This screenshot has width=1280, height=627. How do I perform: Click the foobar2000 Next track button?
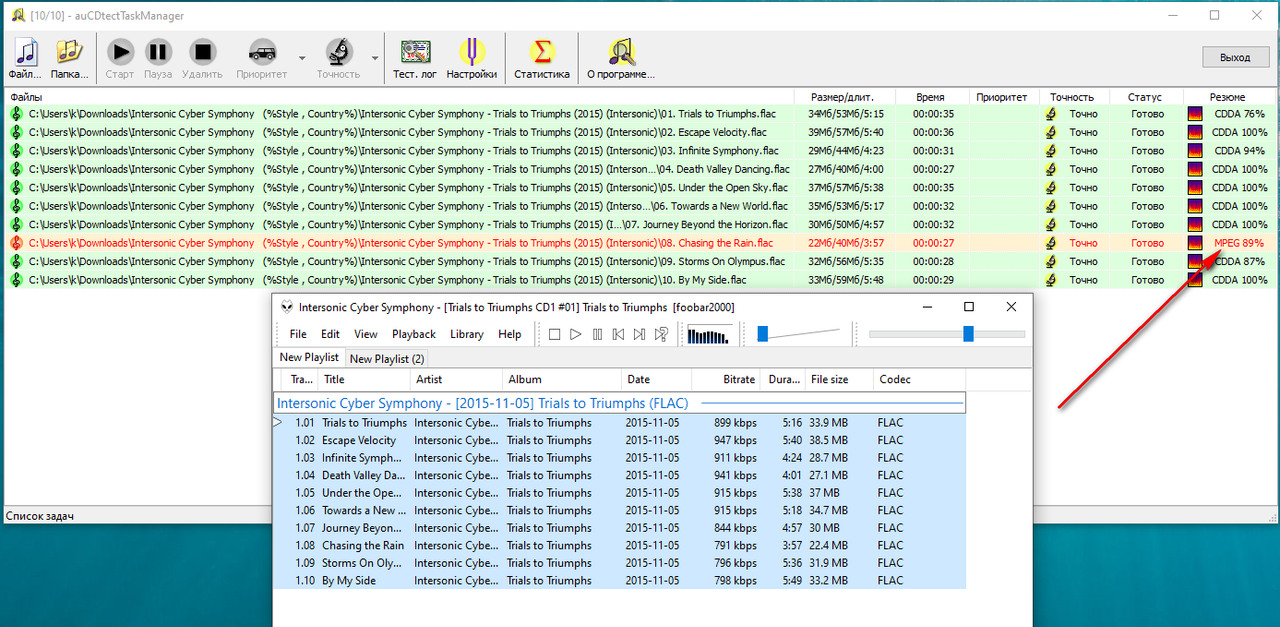(639, 334)
